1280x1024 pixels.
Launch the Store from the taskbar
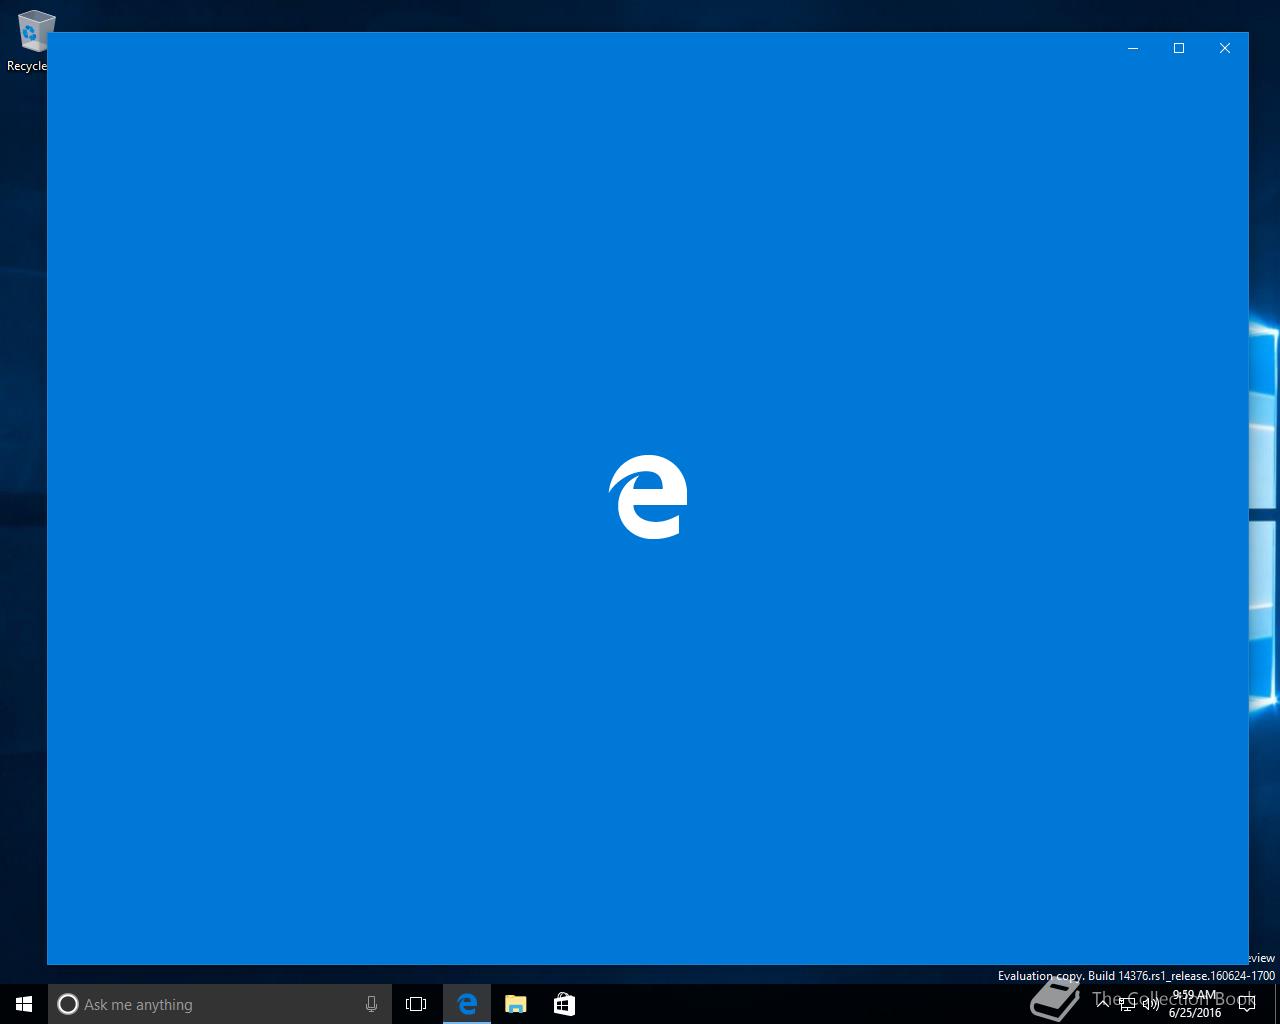[564, 1004]
